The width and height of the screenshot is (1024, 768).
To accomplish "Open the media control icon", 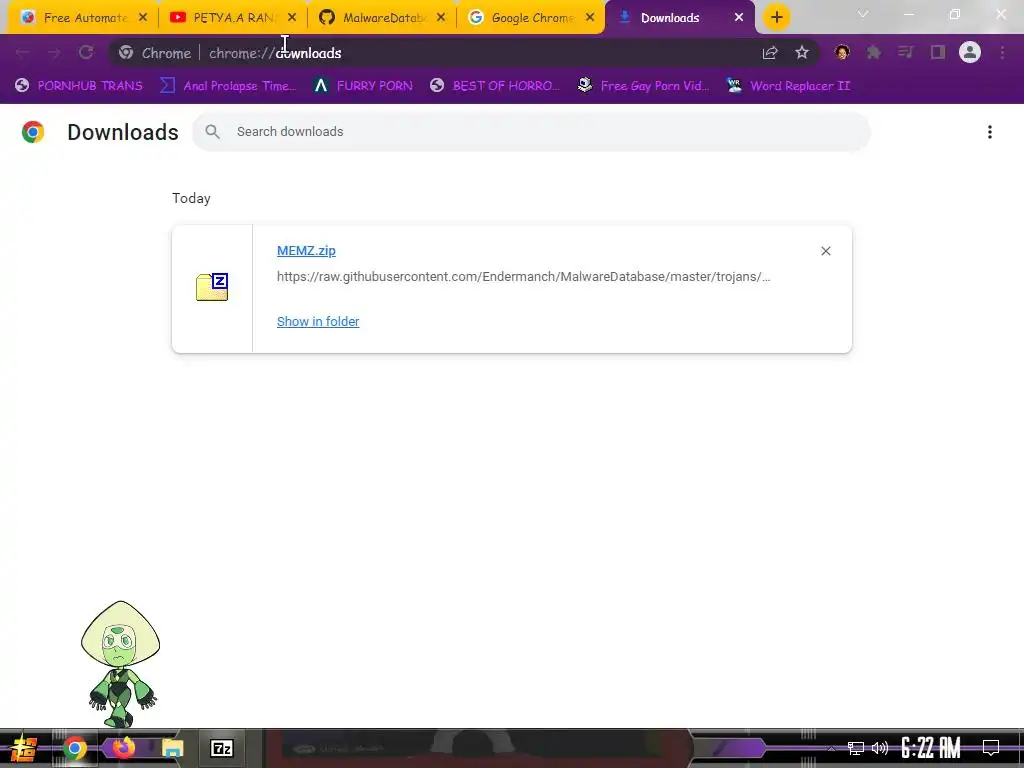I will (905, 53).
